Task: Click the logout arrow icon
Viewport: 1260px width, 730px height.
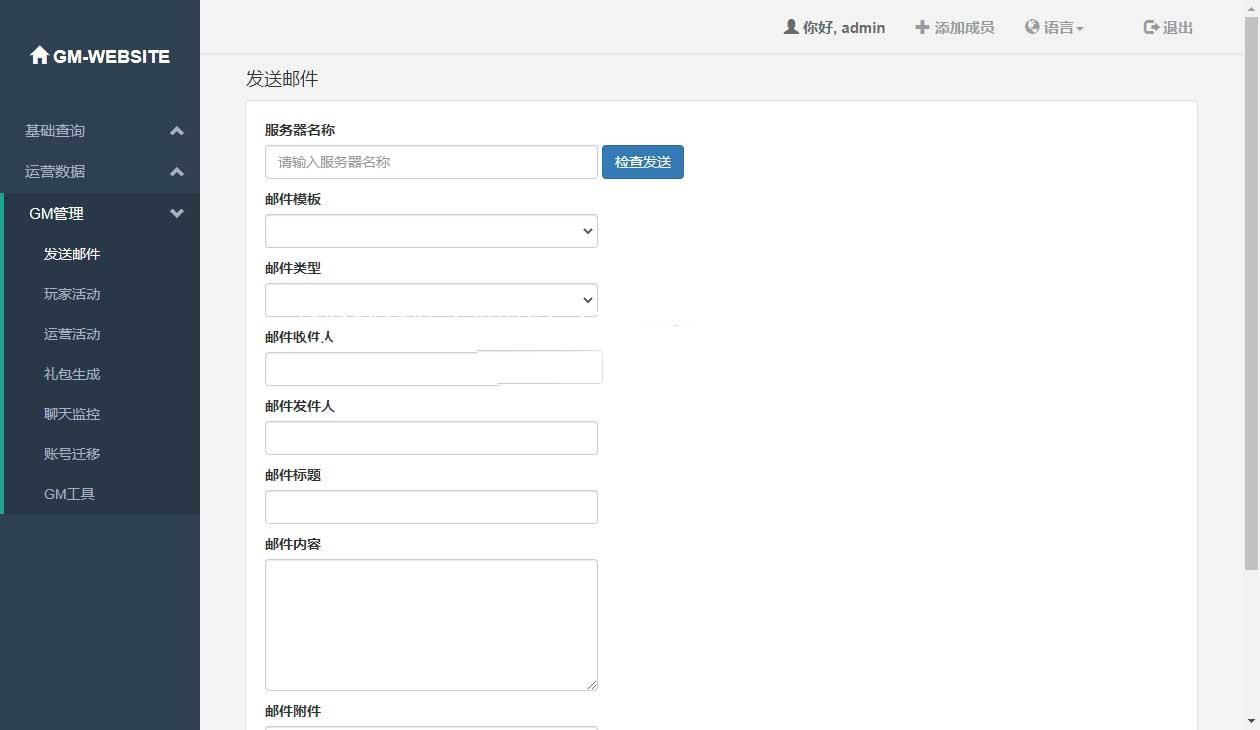Action: point(1151,27)
